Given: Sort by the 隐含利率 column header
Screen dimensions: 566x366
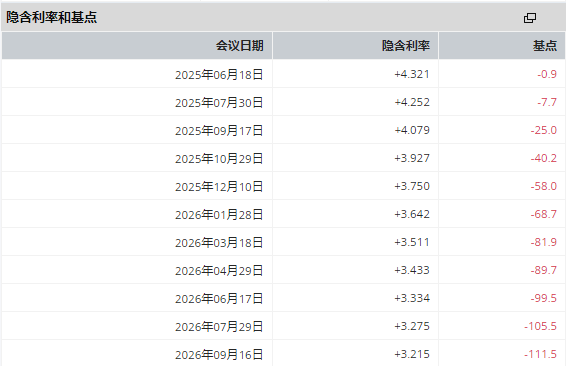Looking at the screenshot, I should click(356, 45).
